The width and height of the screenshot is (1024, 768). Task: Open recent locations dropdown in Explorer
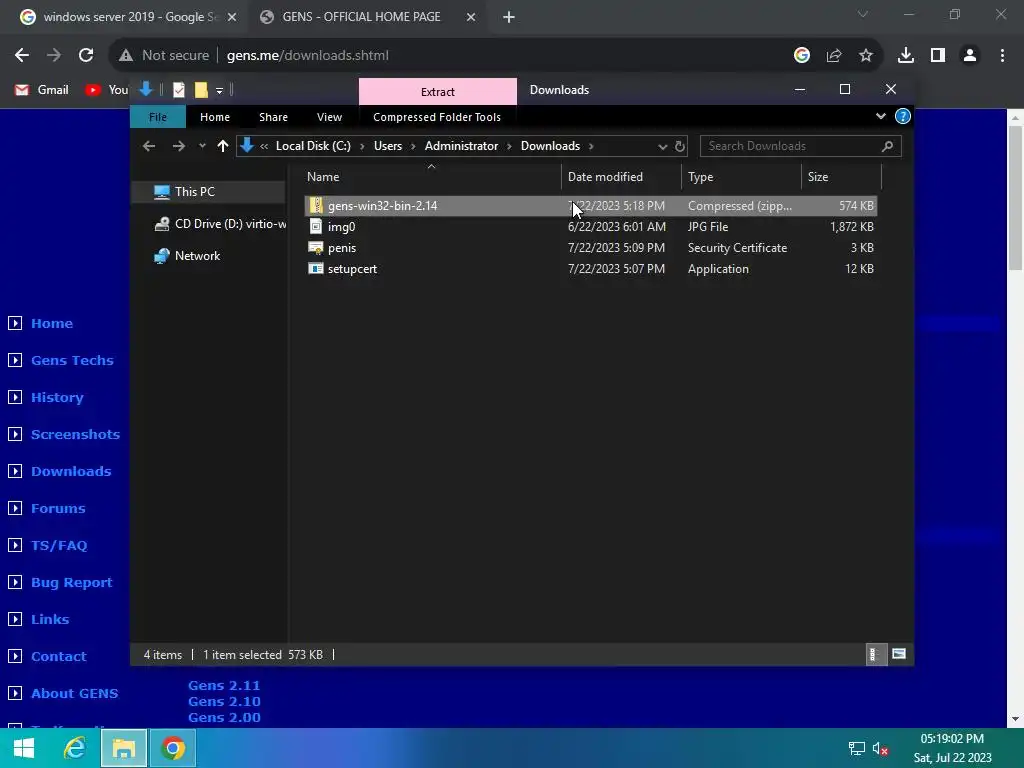click(202, 146)
